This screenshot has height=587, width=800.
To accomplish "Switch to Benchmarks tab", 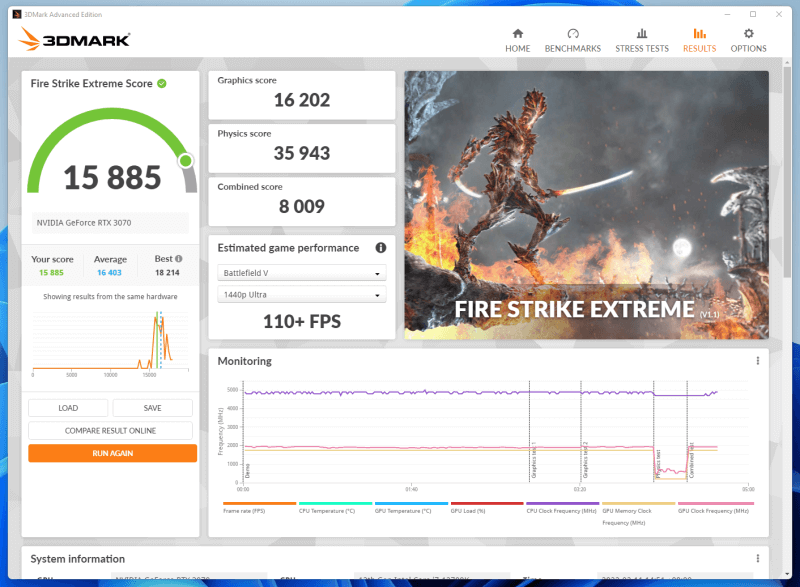I will [x=572, y=41].
